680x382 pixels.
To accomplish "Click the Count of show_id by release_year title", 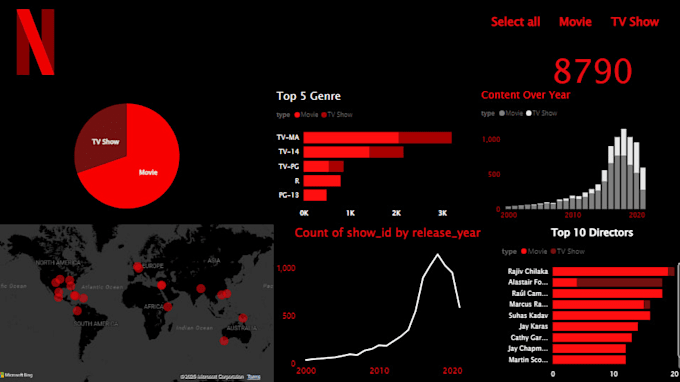I will [x=387, y=233].
